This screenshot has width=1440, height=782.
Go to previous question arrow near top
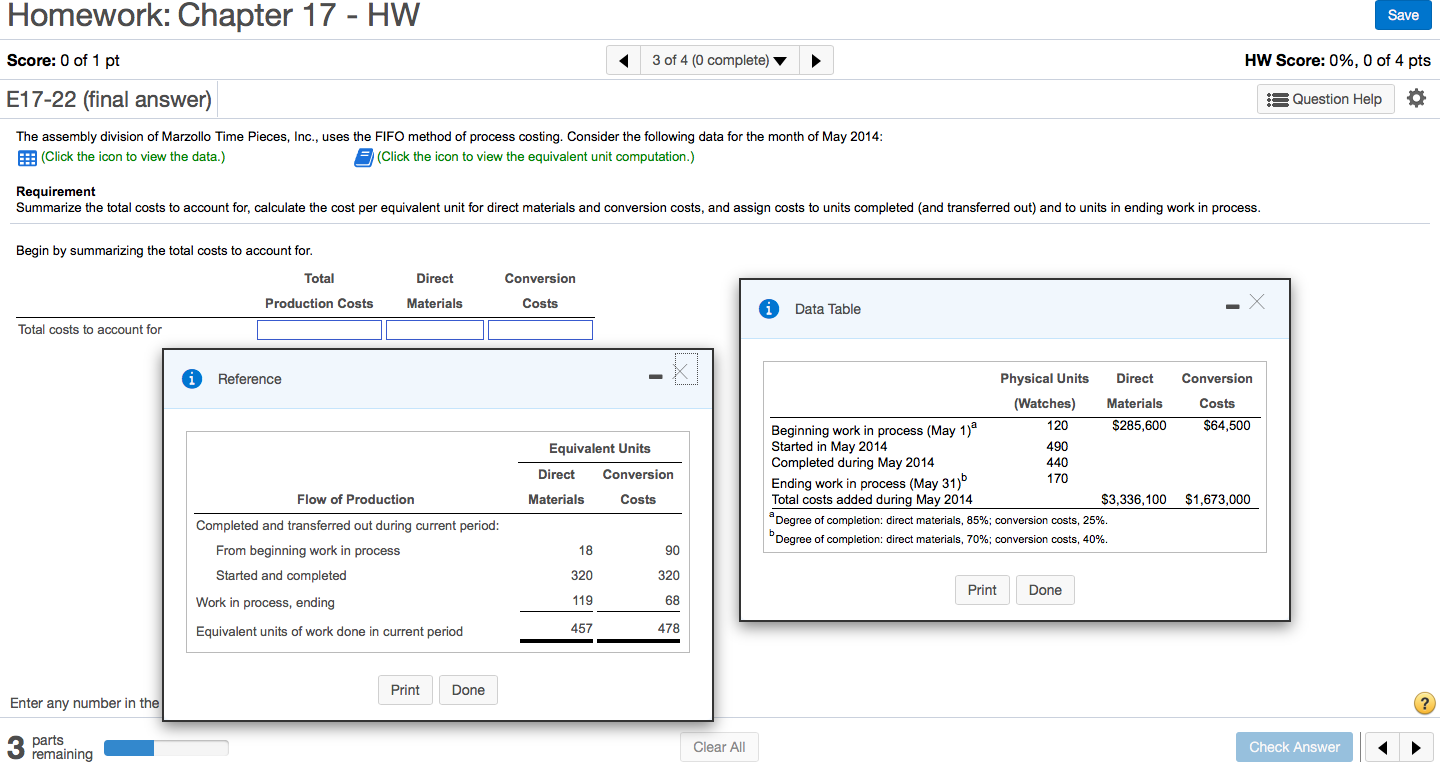(x=625, y=60)
